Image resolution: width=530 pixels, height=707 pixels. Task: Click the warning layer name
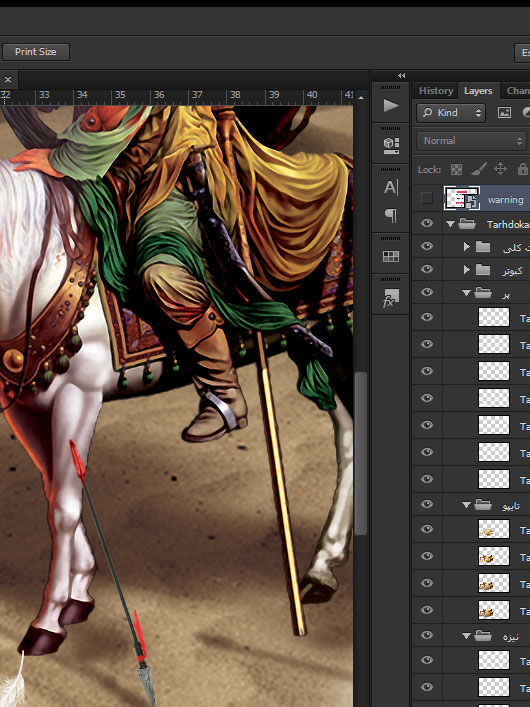pyautogui.click(x=505, y=199)
